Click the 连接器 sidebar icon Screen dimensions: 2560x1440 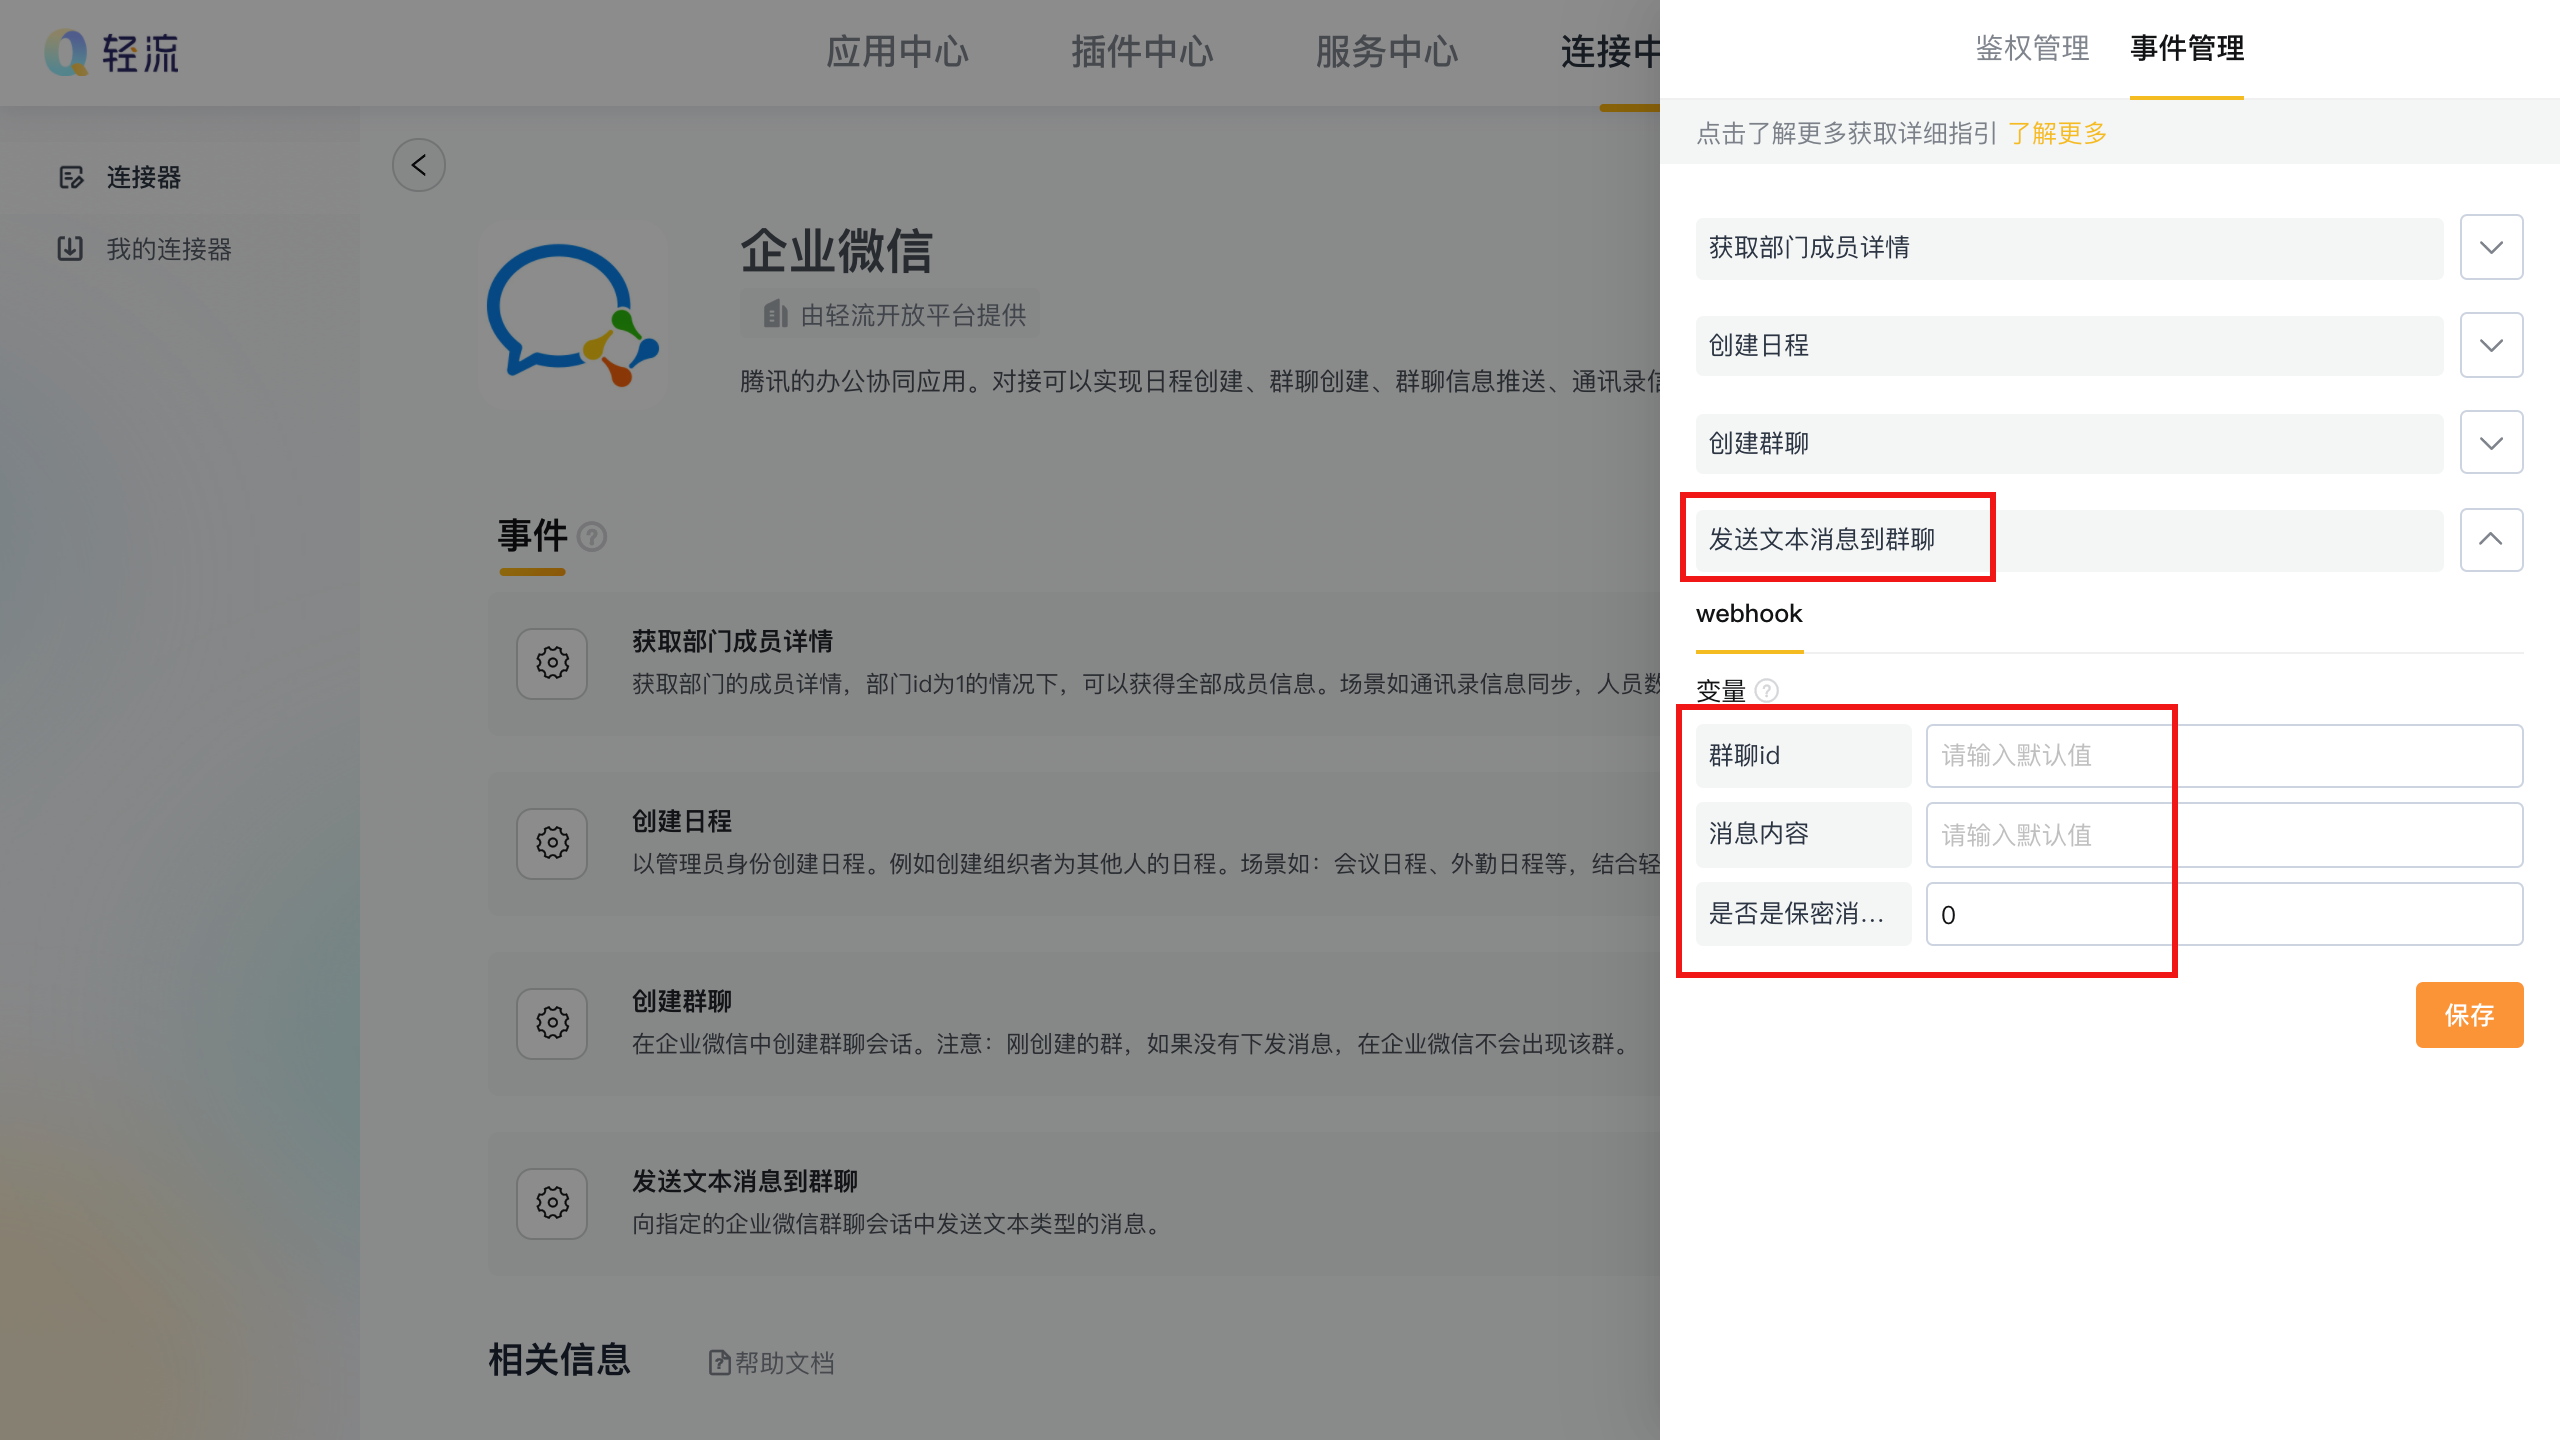click(x=71, y=178)
